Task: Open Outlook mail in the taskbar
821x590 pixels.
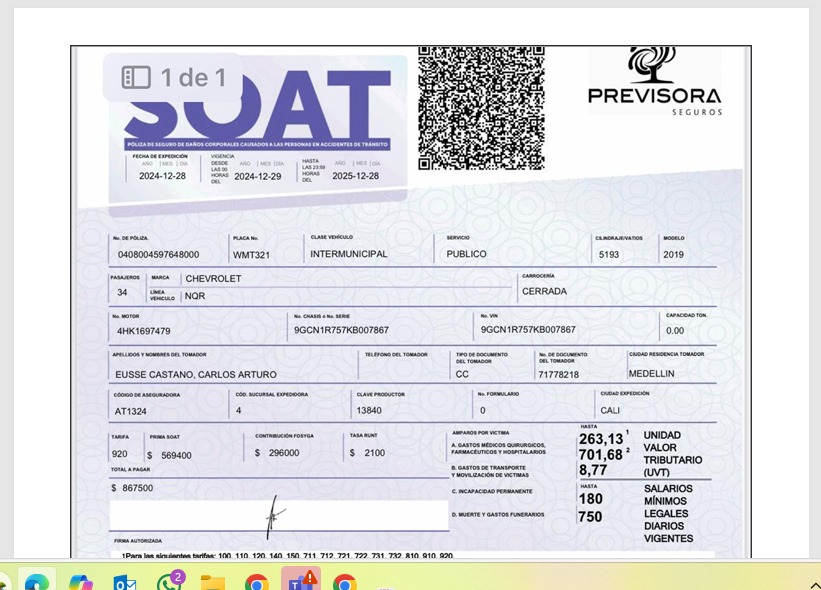Action: pos(125,582)
